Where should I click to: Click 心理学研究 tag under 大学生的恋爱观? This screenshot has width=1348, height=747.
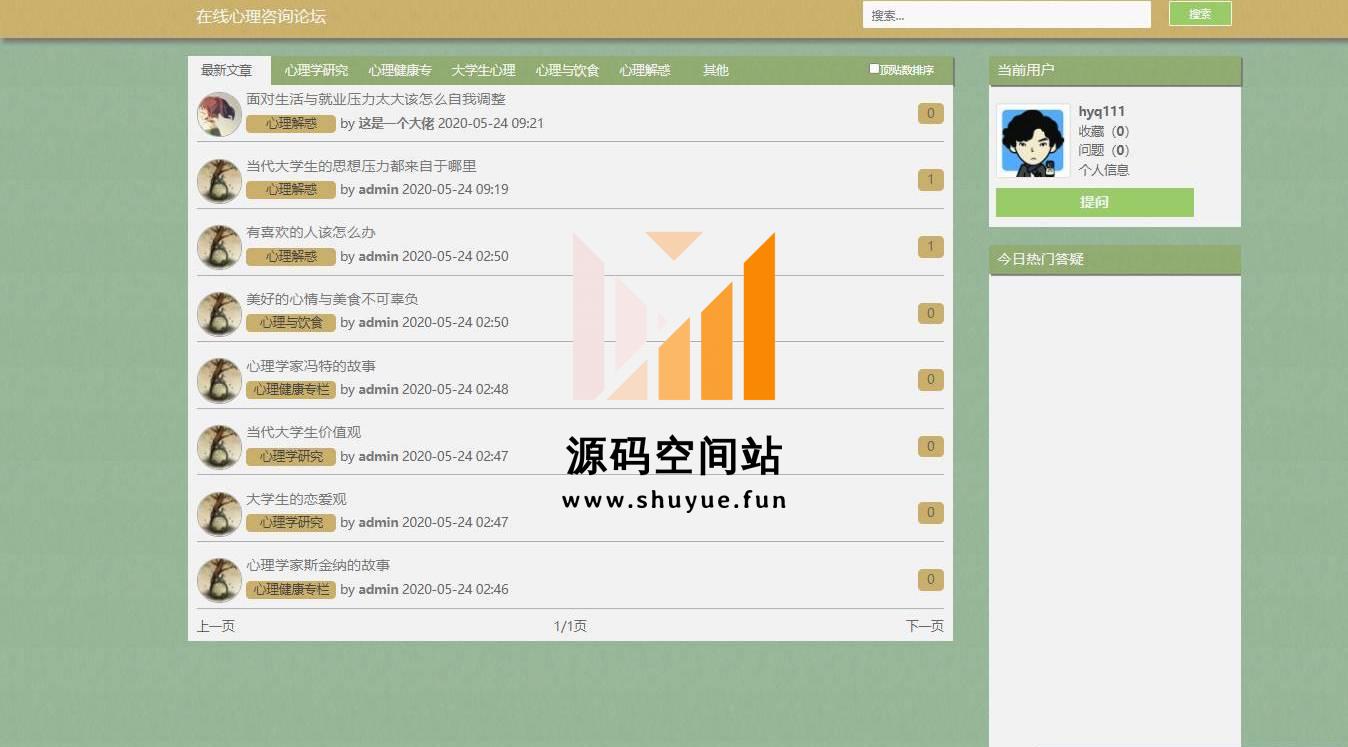[291, 522]
